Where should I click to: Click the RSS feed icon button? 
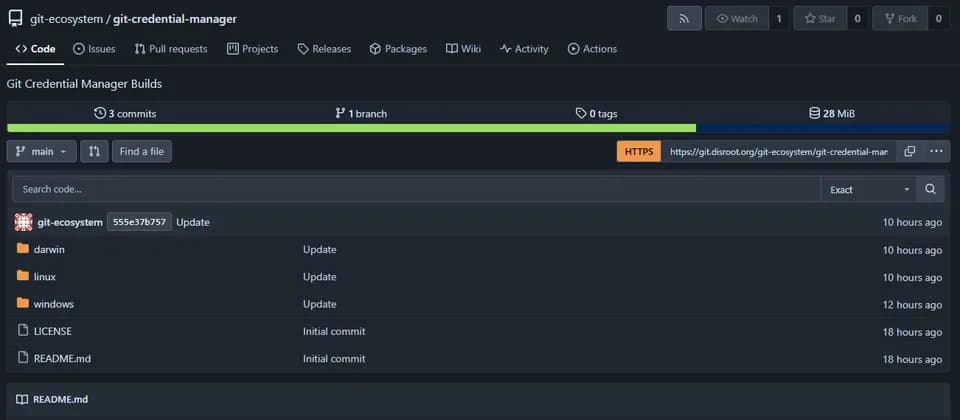684,18
